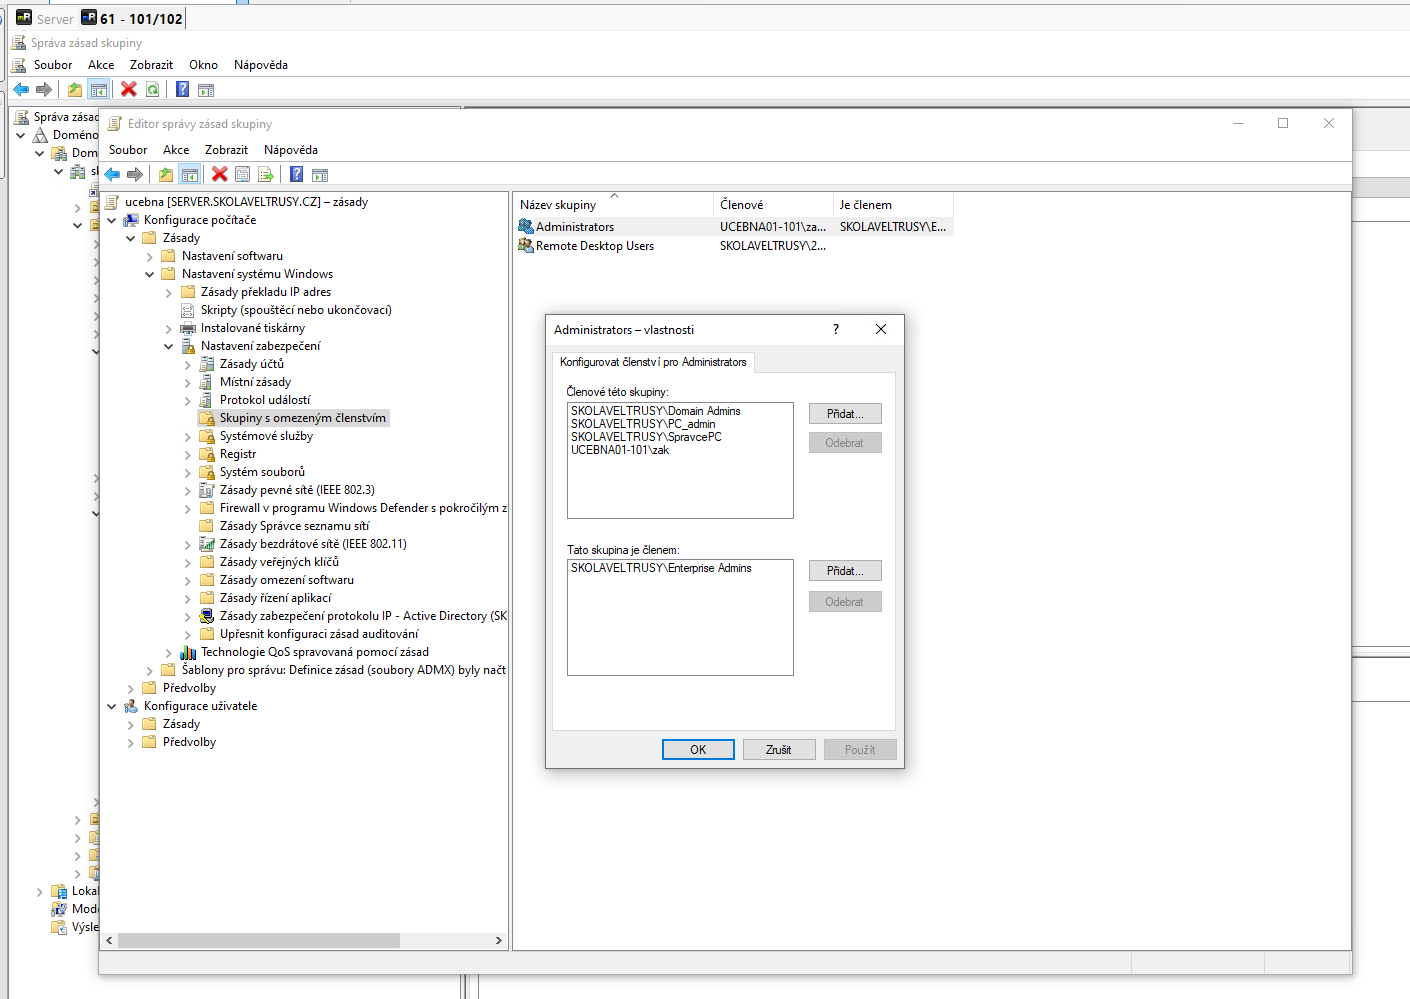1410x999 pixels.
Task: Open Properties from the Editor toolbar icon
Action: (x=243, y=175)
